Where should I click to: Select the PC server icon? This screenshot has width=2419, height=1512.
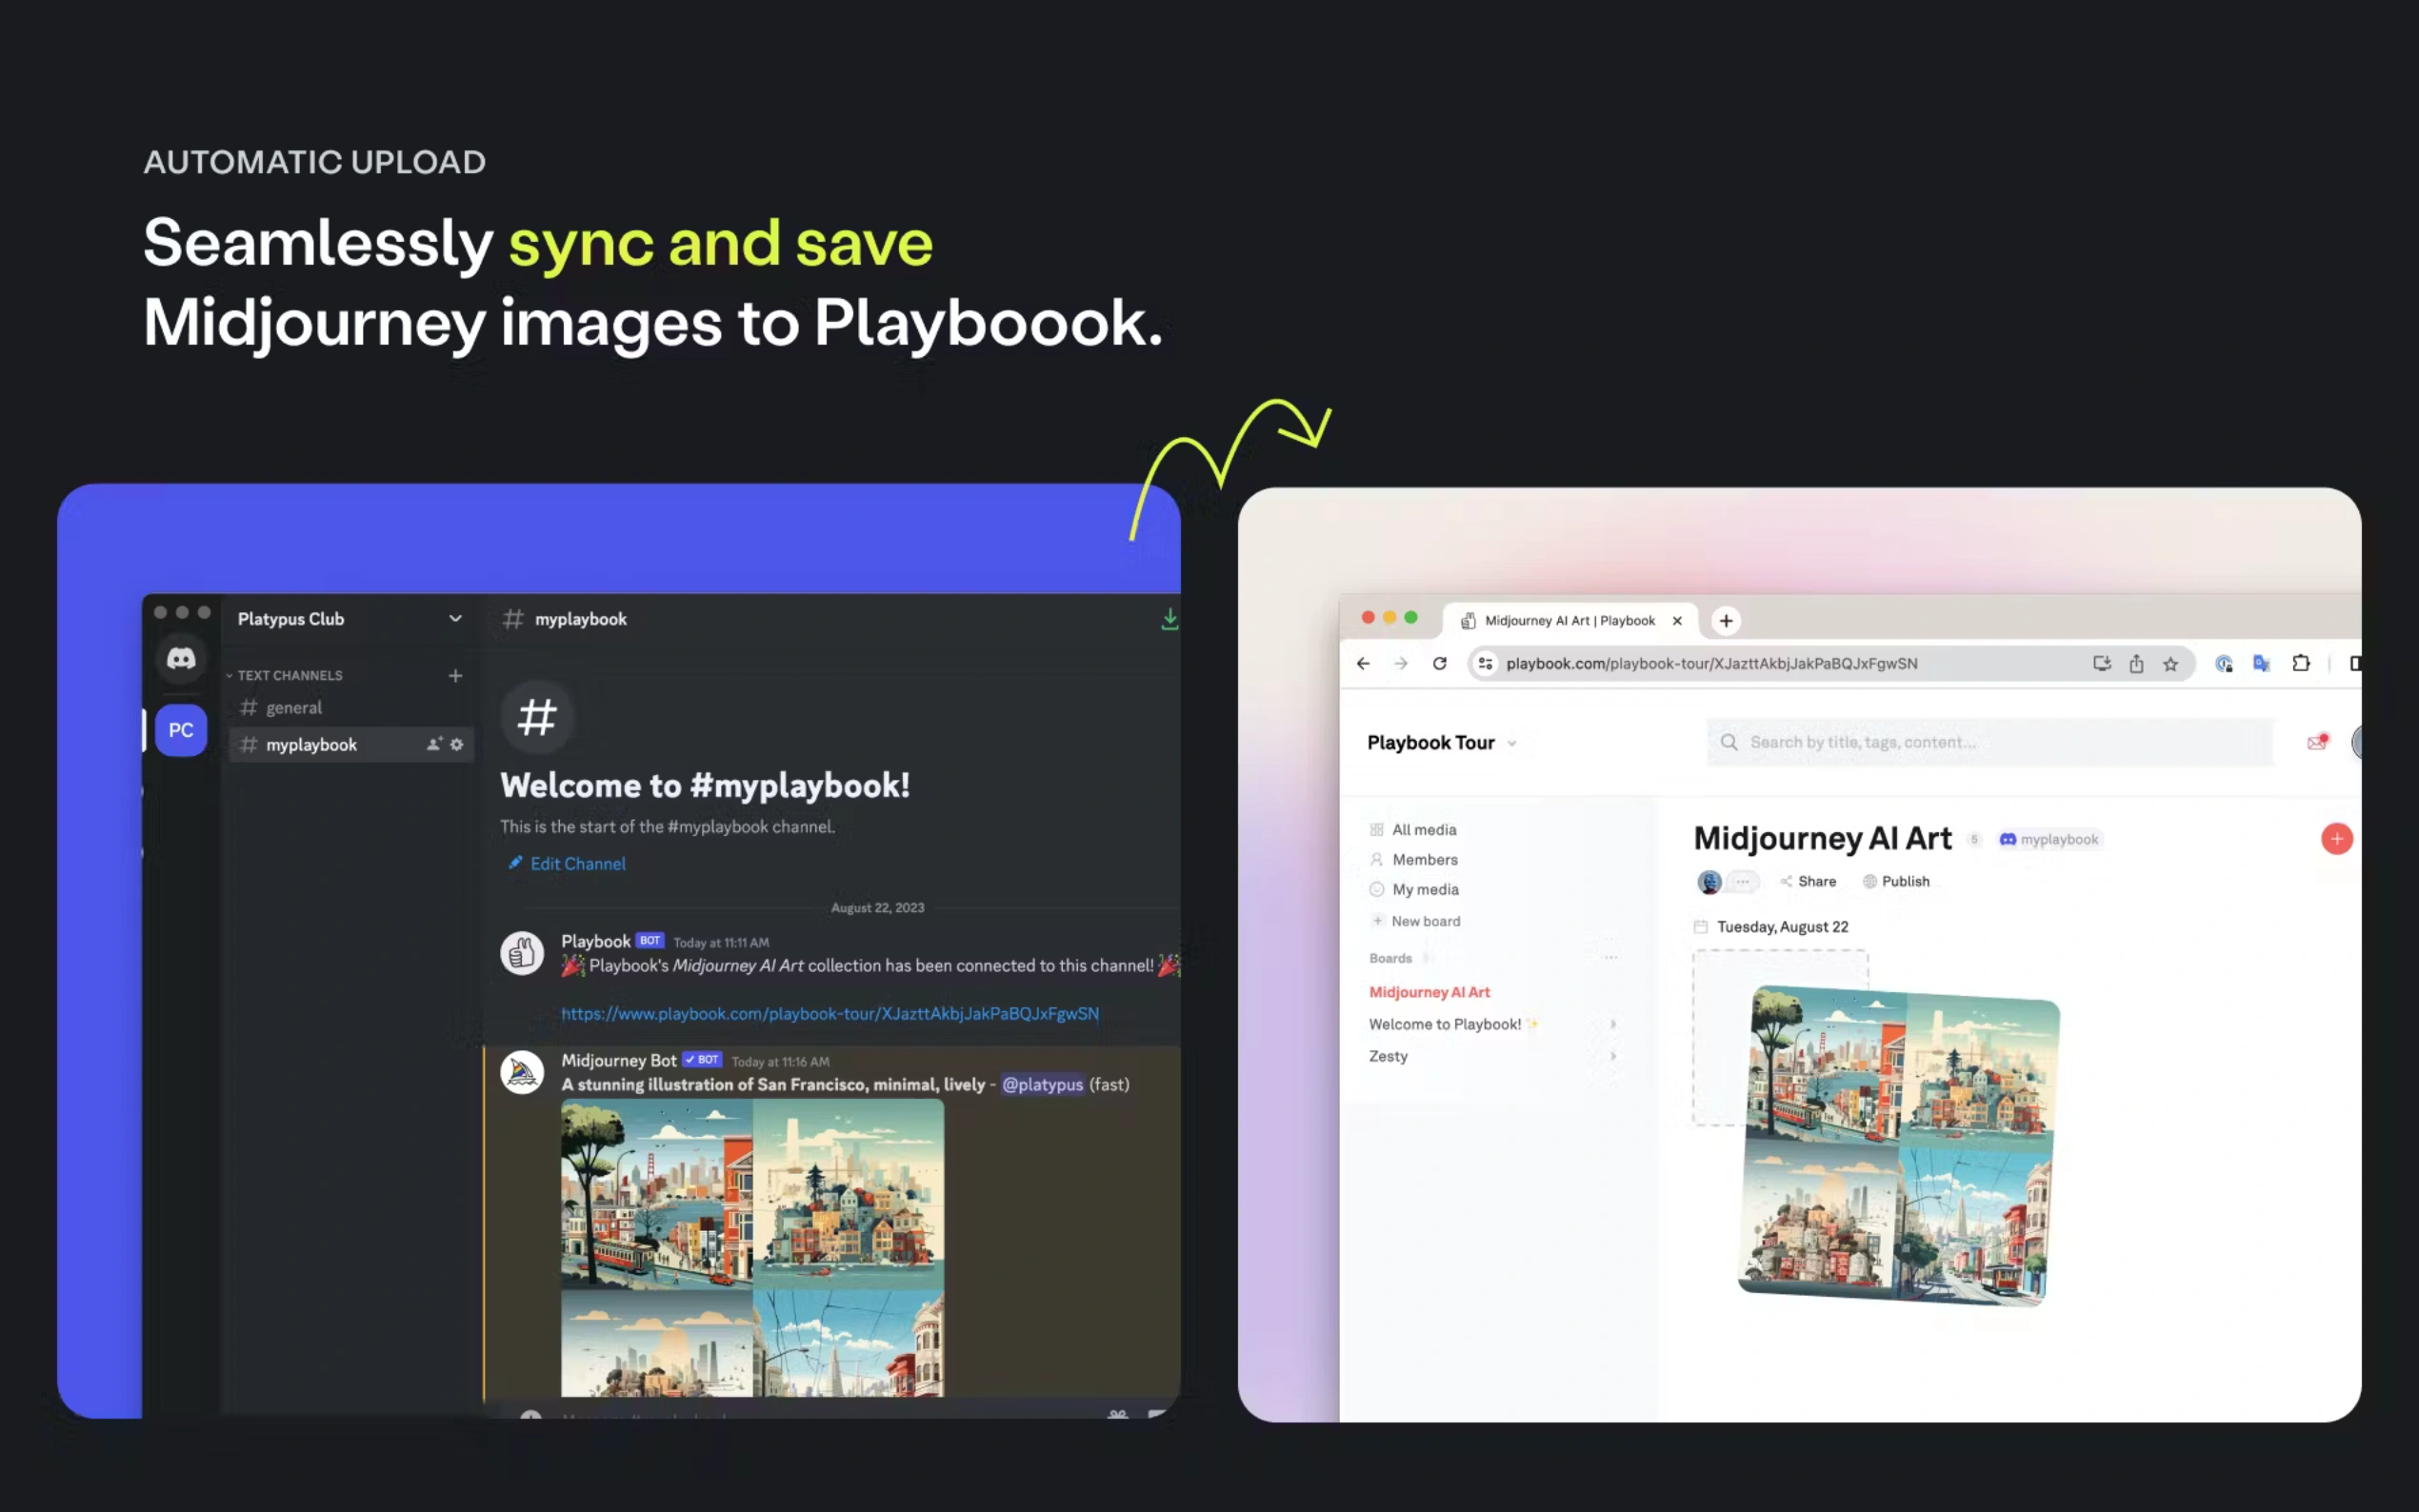click(181, 730)
